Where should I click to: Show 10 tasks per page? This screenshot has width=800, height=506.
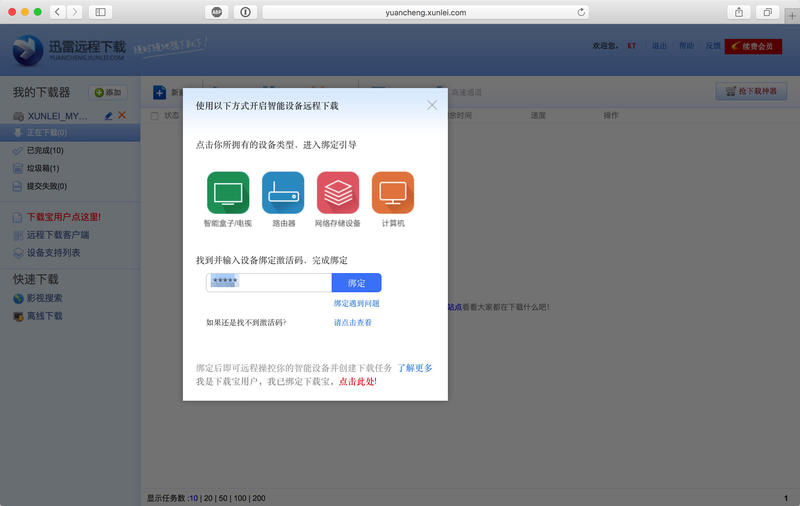pos(194,498)
